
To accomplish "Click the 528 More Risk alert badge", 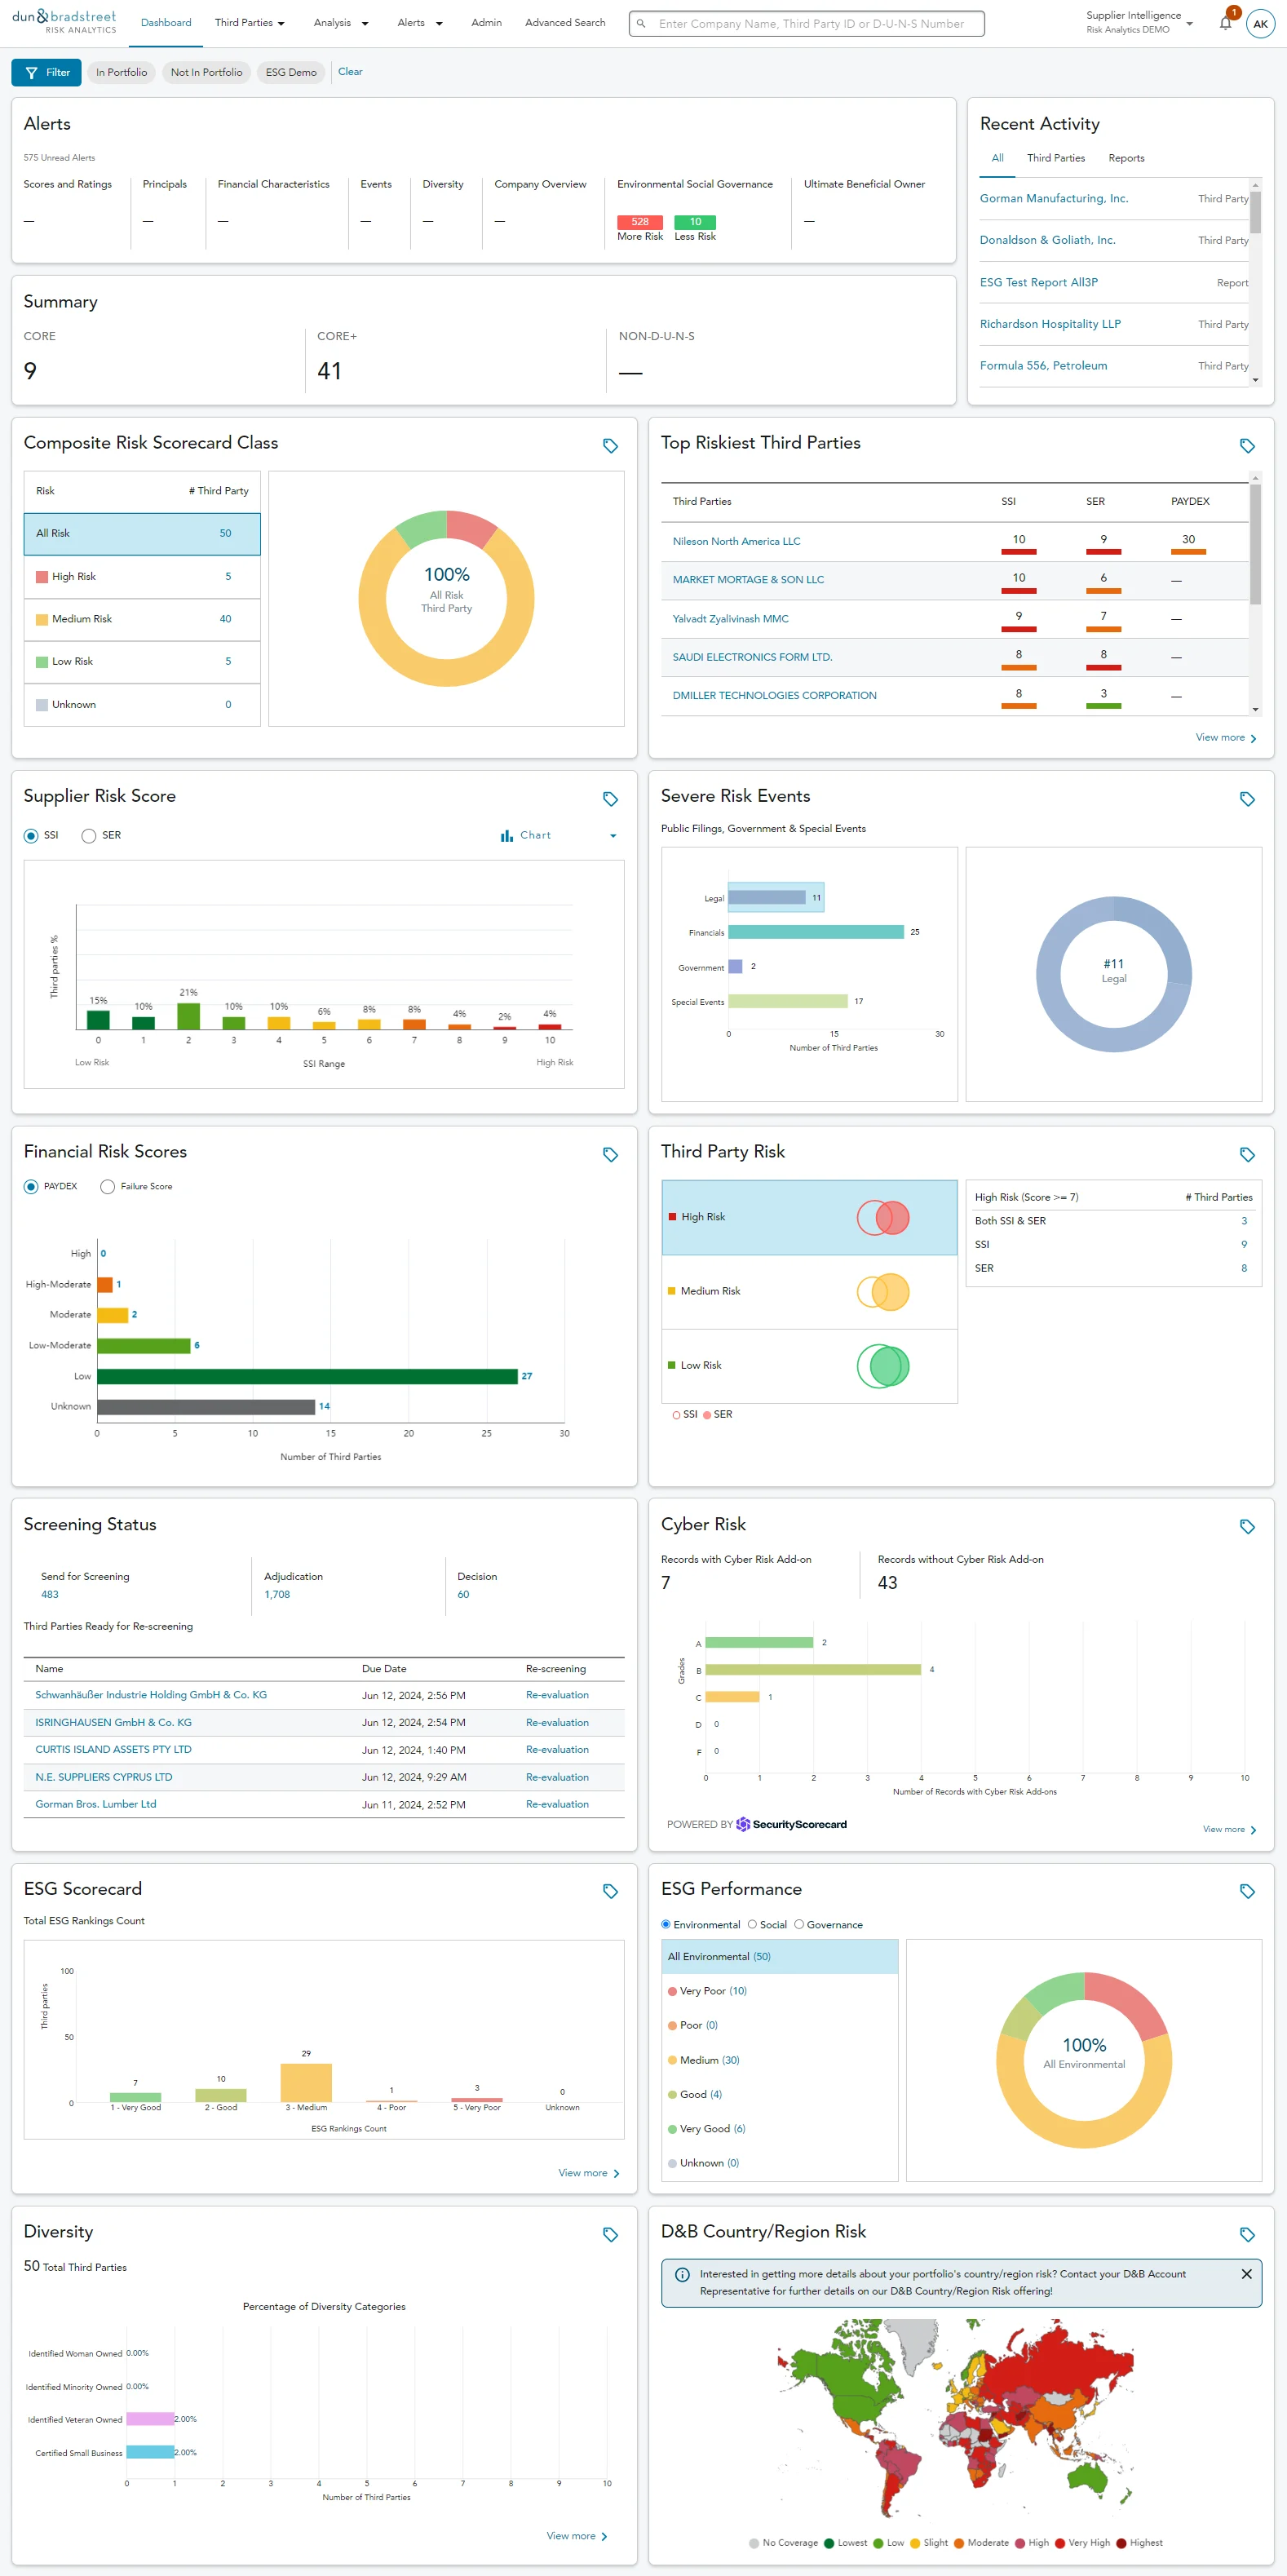I will (640, 222).
